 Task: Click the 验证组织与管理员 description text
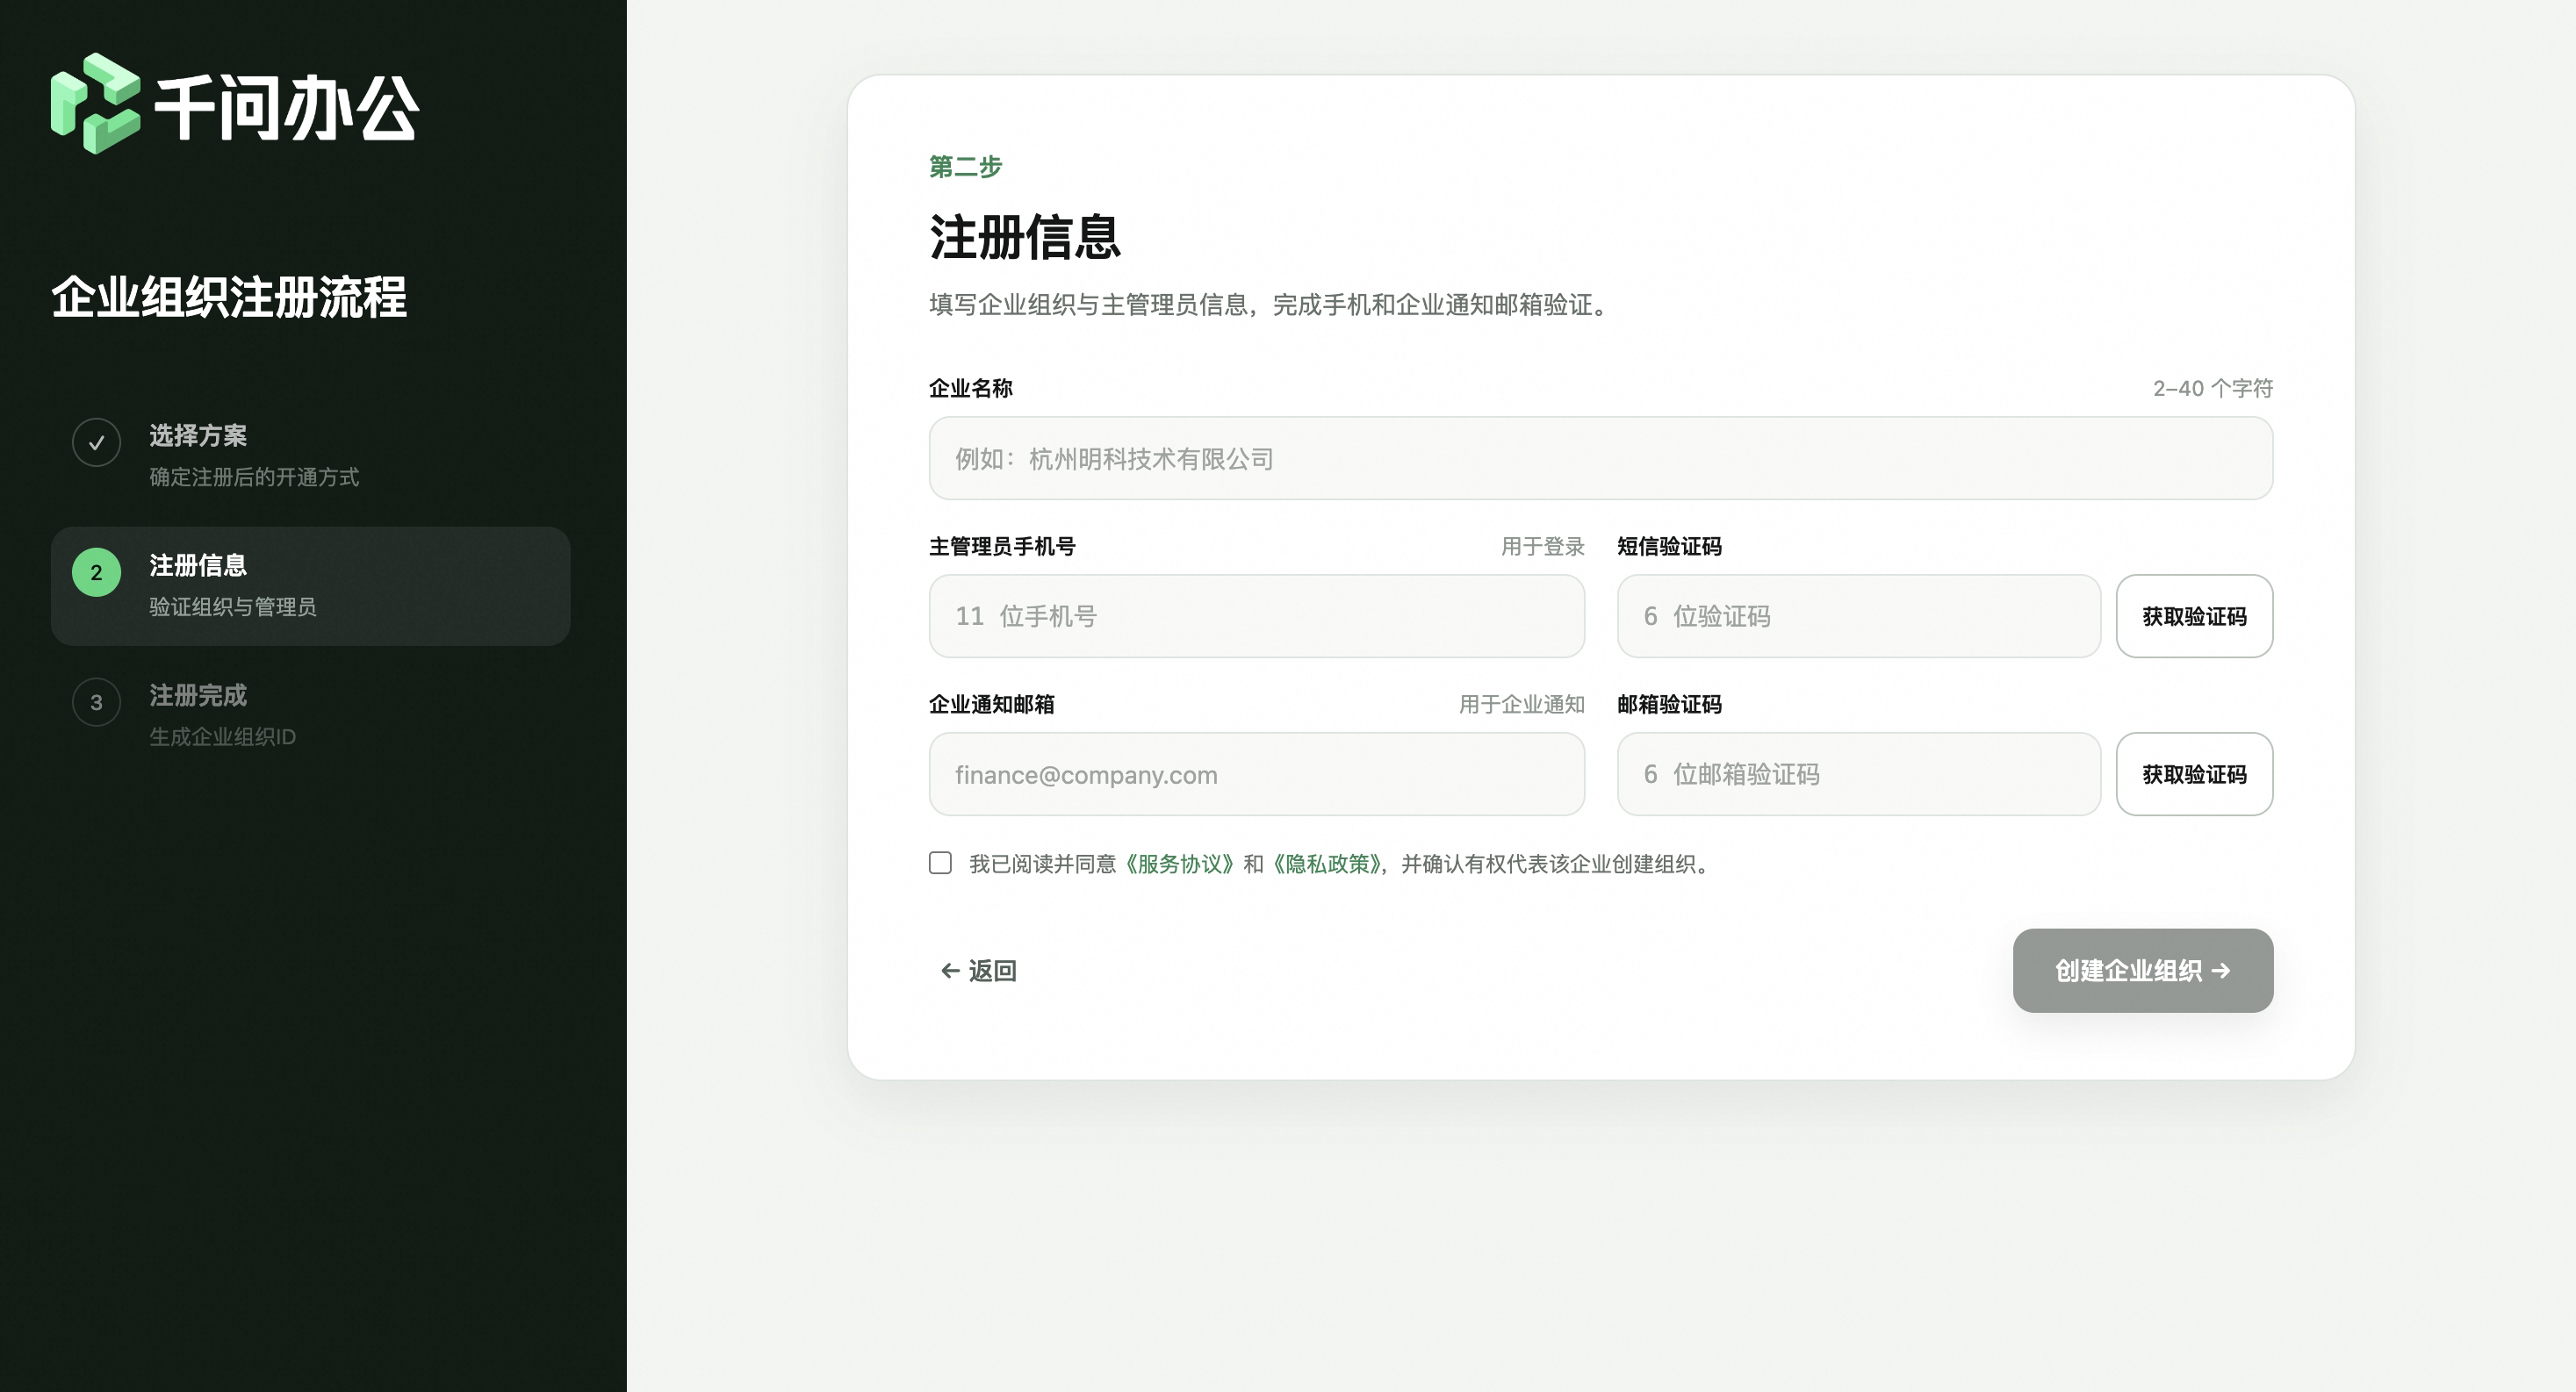click(x=233, y=607)
